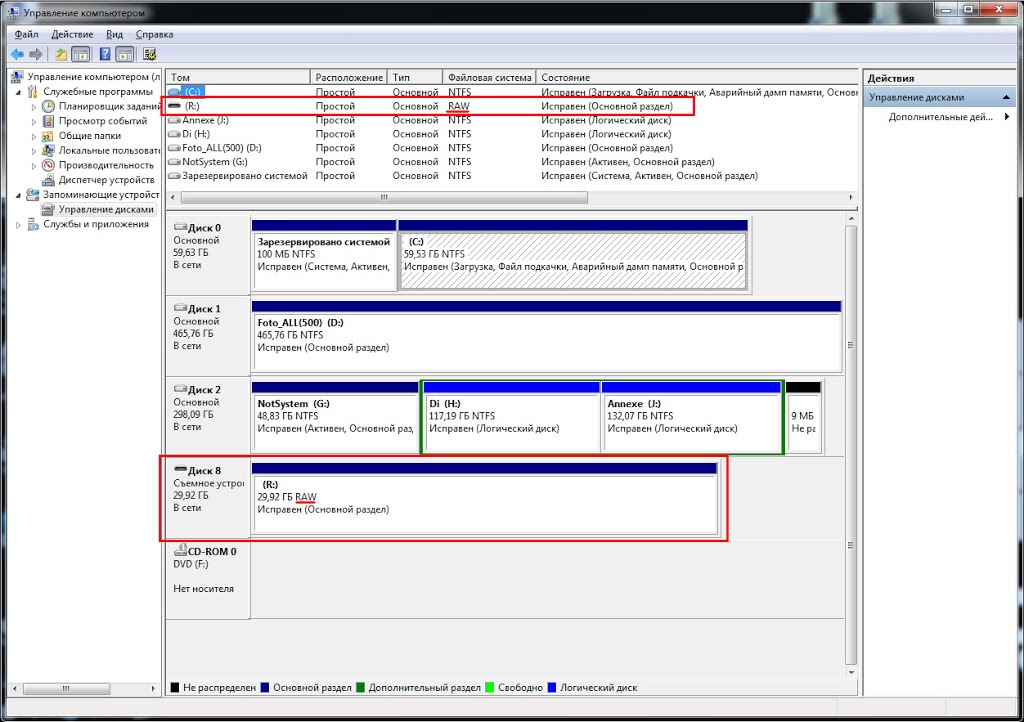1024x722 pixels.
Task: Expand the Службы и приложения node
Action: point(19,225)
